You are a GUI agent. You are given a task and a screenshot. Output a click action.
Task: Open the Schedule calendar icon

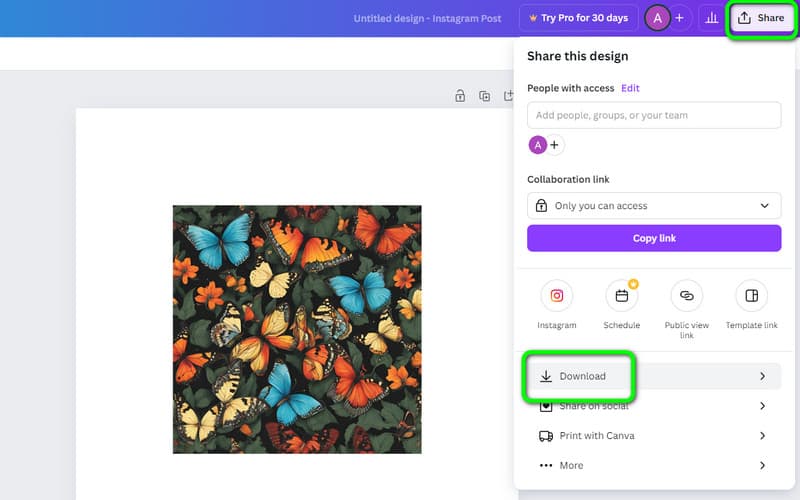(621, 296)
